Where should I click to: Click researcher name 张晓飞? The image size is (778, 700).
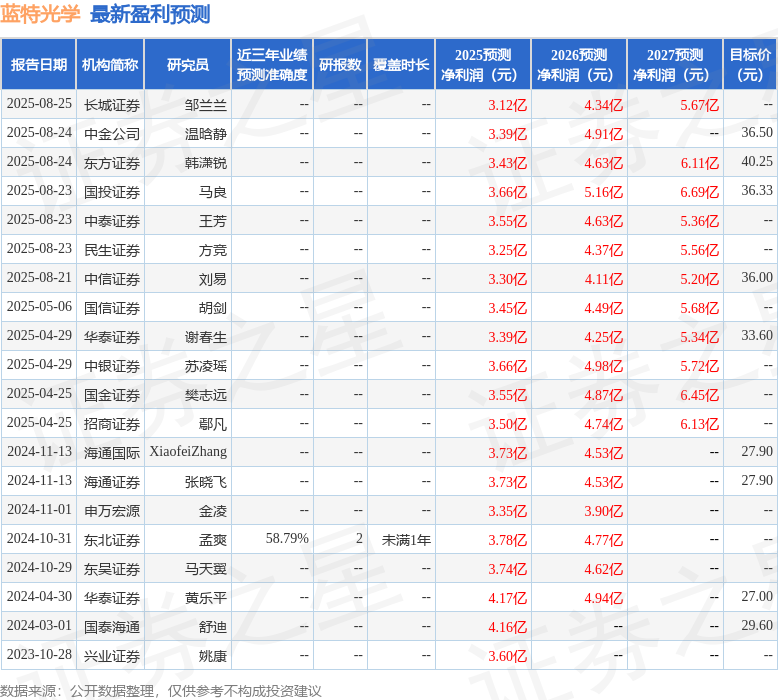tap(205, 482)
